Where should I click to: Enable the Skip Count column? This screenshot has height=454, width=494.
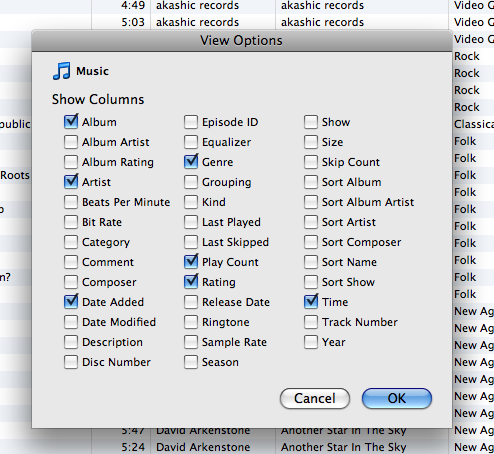pos(311,162)
